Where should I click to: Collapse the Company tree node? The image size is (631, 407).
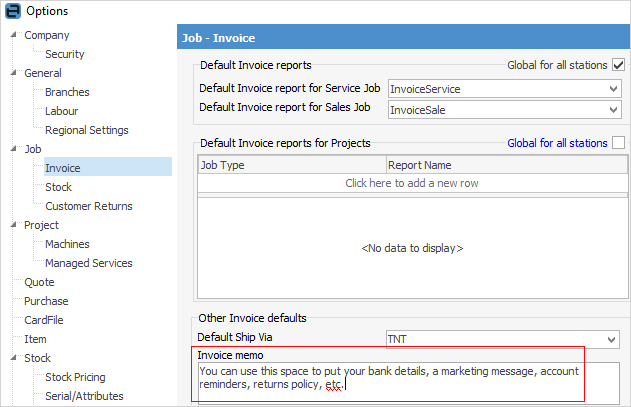[13, 36]
